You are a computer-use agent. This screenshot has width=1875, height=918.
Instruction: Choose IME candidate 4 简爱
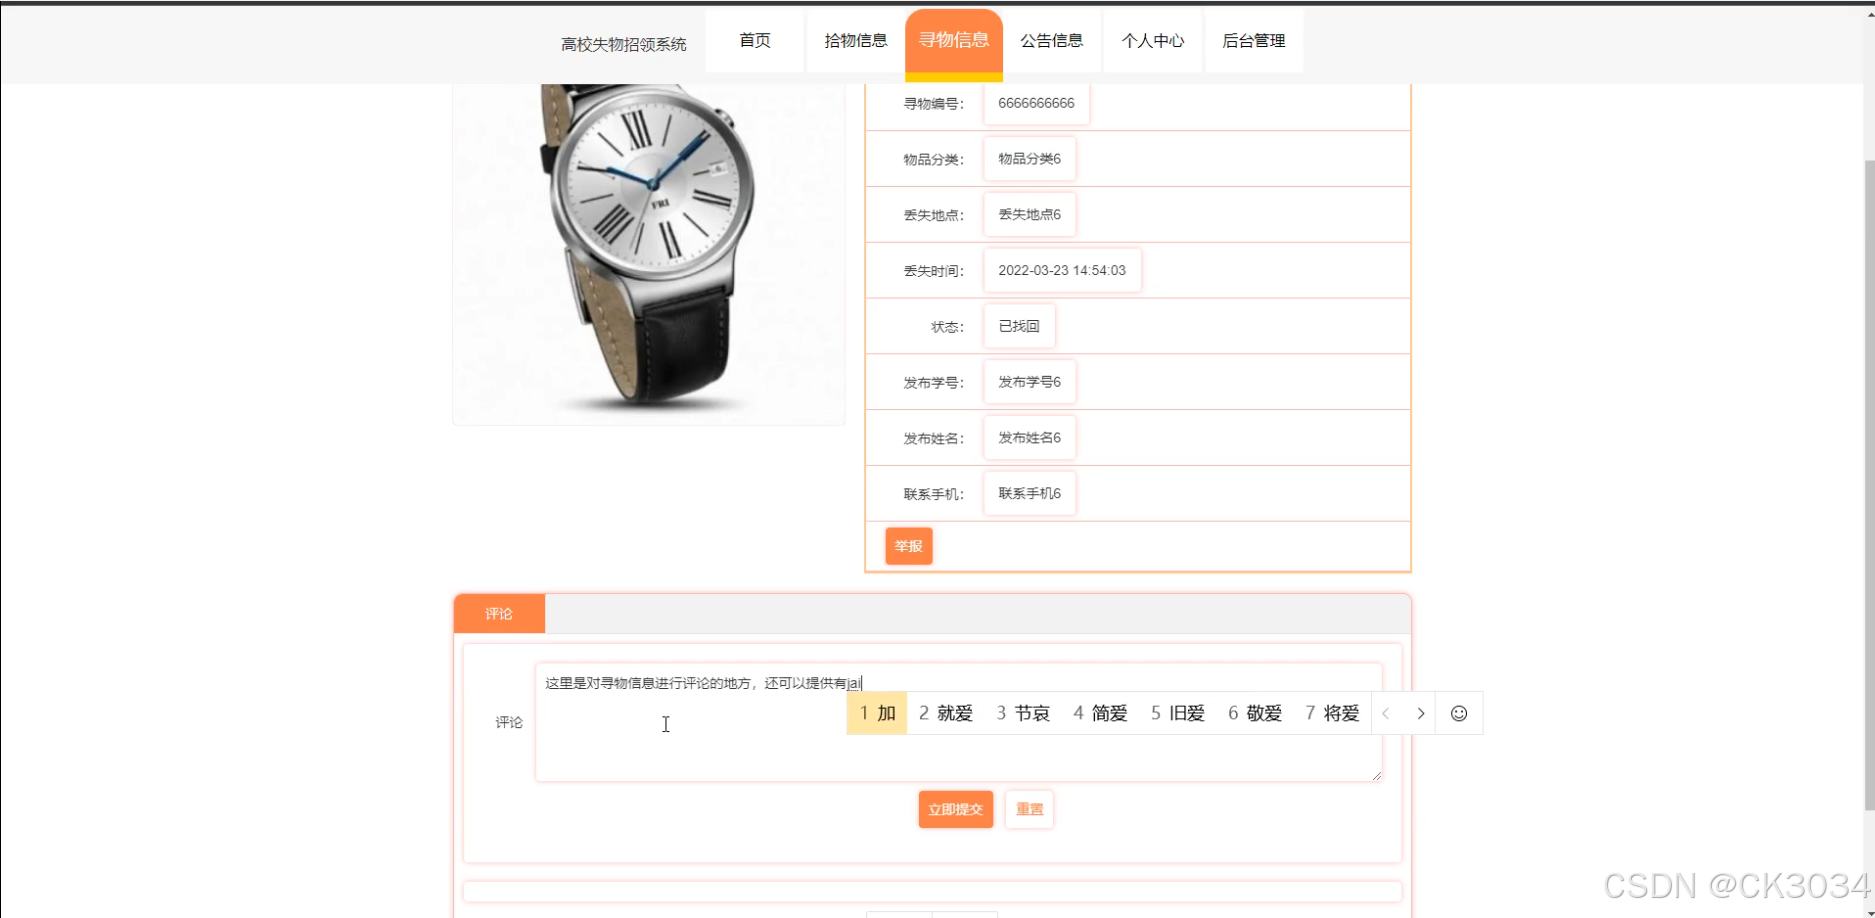point(1100,713)
